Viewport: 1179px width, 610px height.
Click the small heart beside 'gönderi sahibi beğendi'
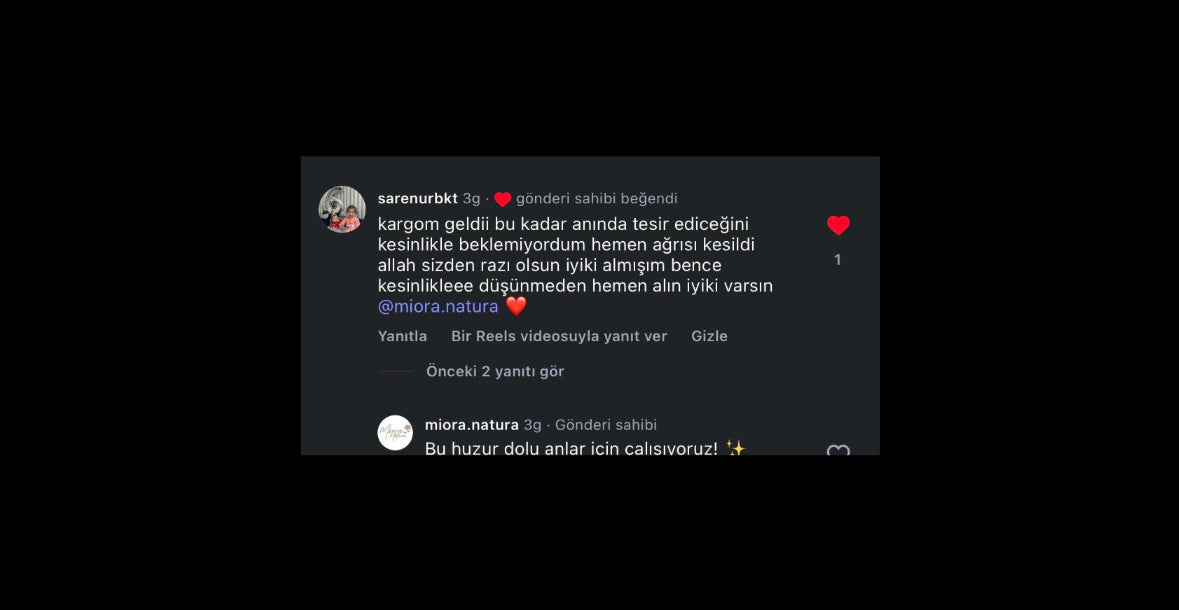pyautogui.click(x=502, y=199)
